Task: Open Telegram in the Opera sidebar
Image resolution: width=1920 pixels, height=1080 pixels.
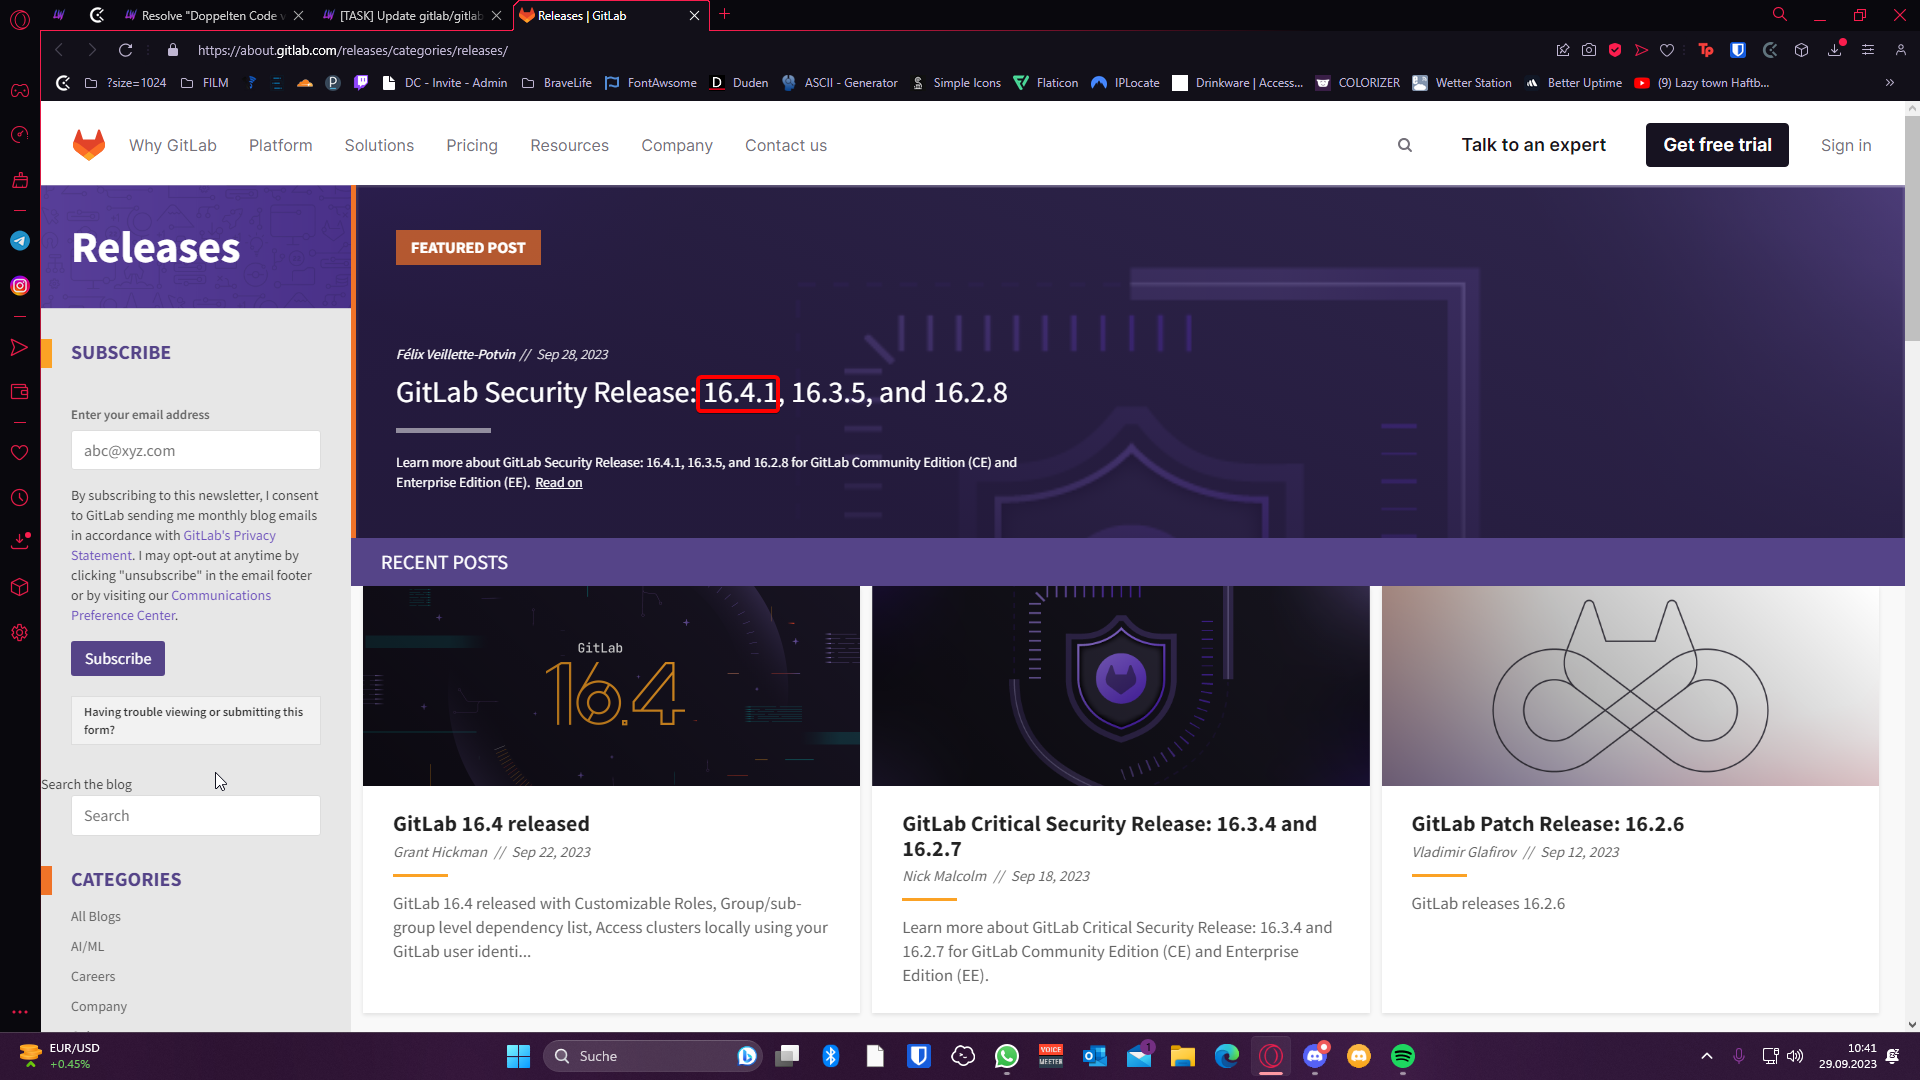Action: tap(20, 241)
